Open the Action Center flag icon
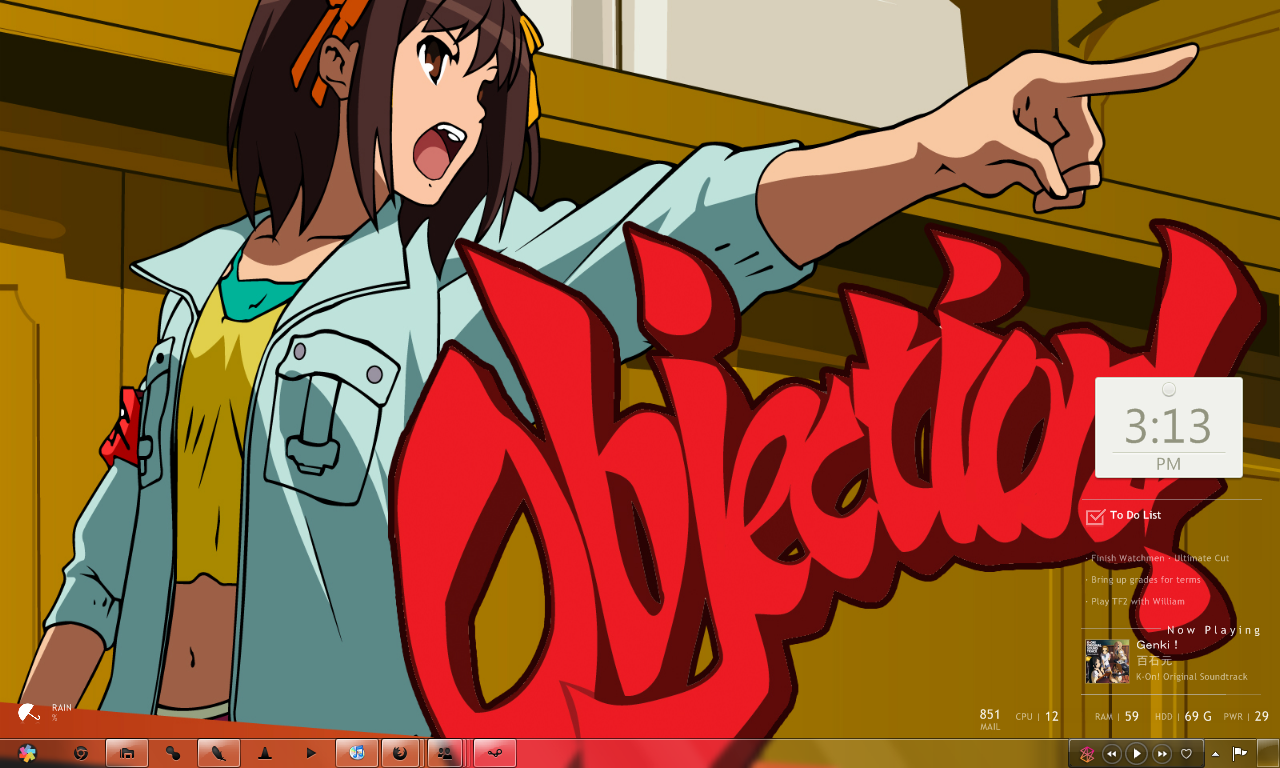 (x=1239, y=754)
